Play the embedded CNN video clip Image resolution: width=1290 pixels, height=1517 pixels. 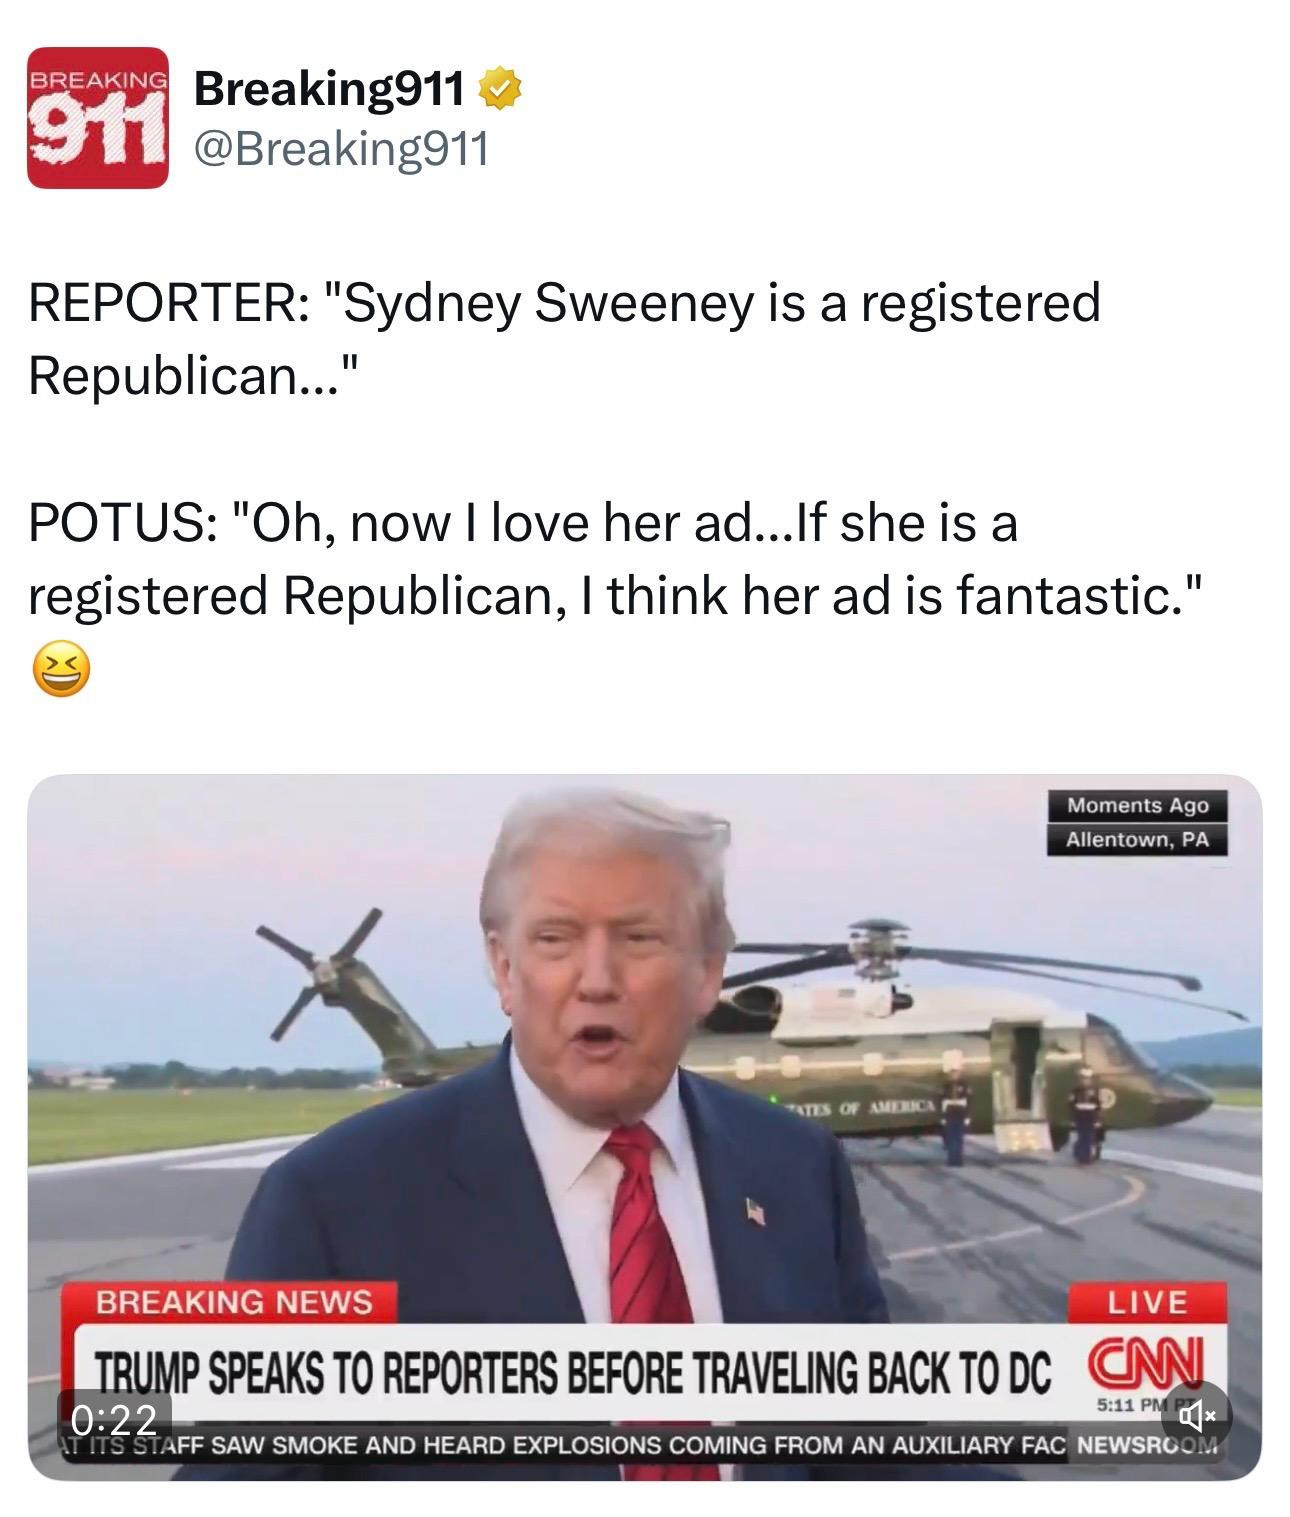pos(645,1127)
